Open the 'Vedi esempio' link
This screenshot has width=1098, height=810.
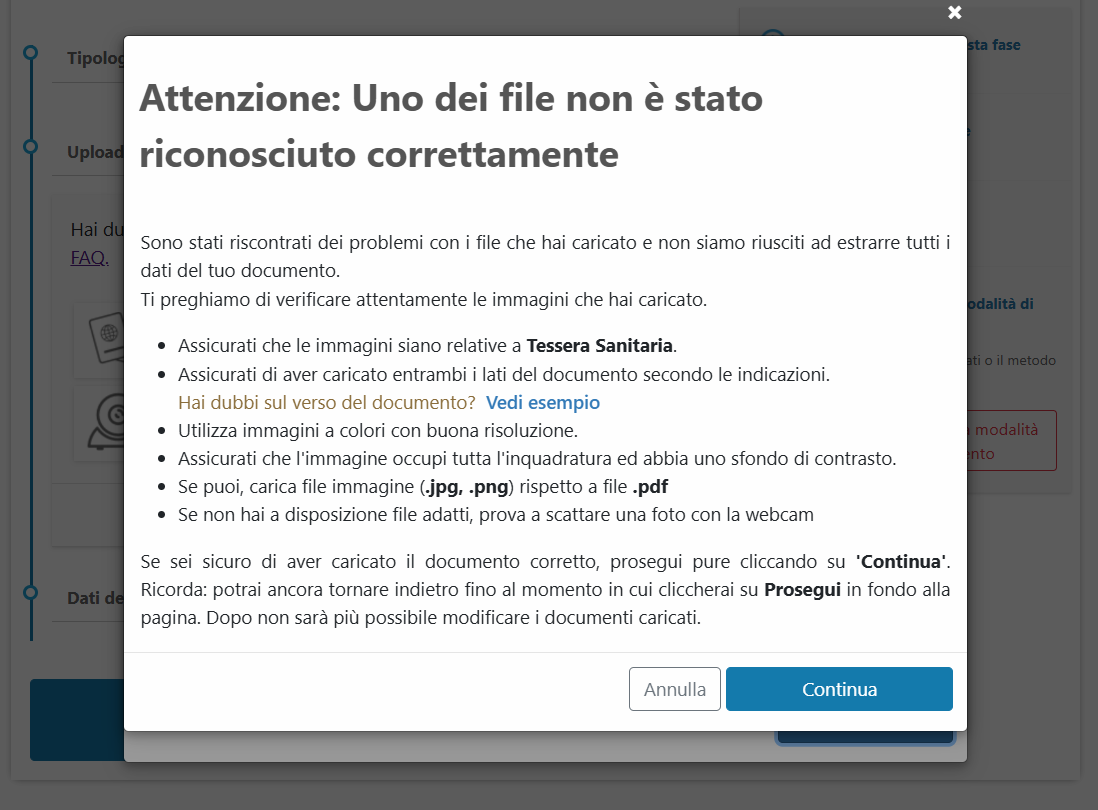click(x=542, y=403)
